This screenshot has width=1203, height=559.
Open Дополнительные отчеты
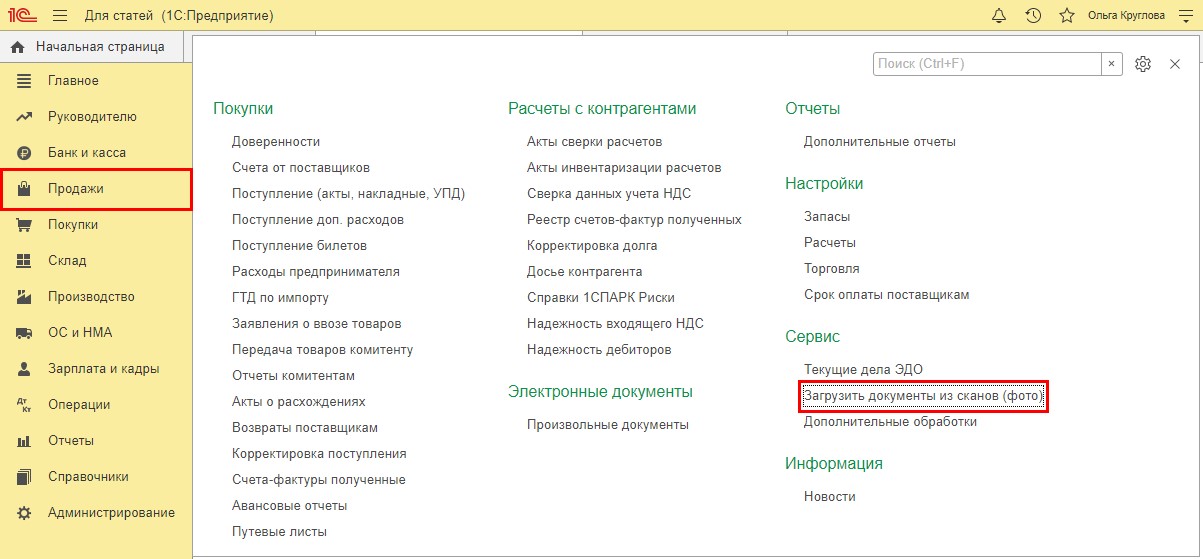880,142
